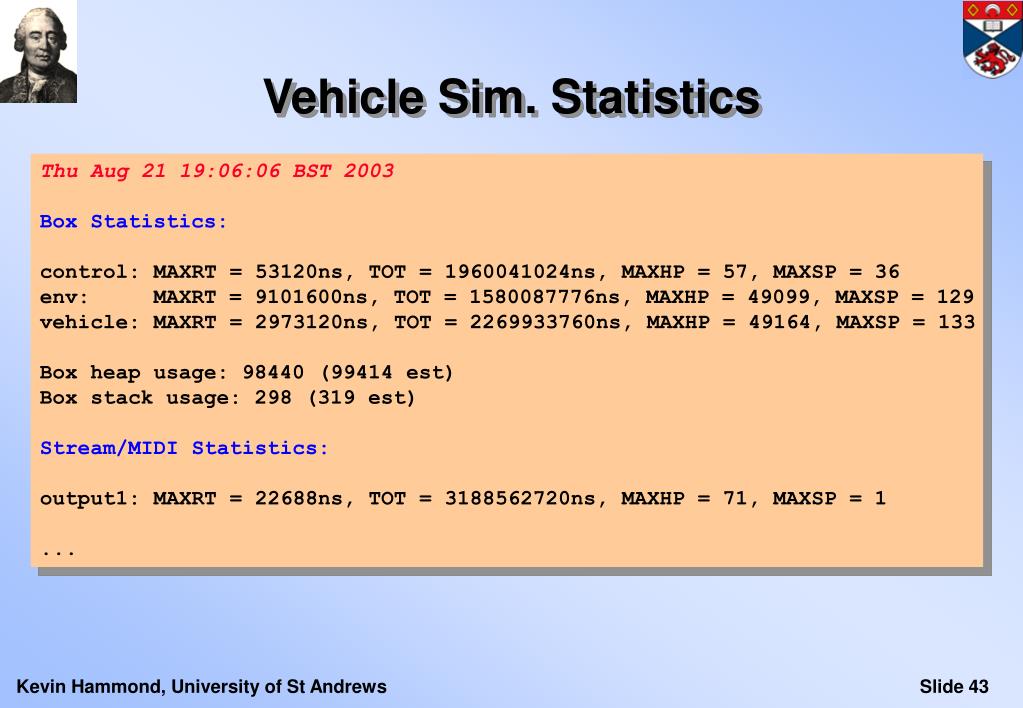The height and width of the screenshot is (708, 1023).
Task: Select the value 'MAXRT = 53120ns'
Action: [x=247, y=272]
